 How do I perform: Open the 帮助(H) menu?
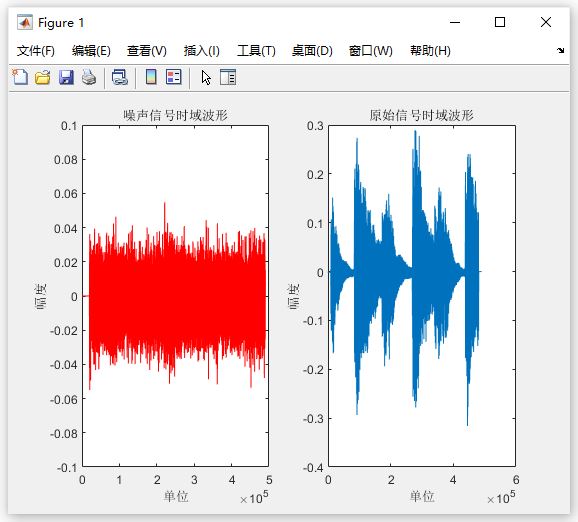[430, 51]
